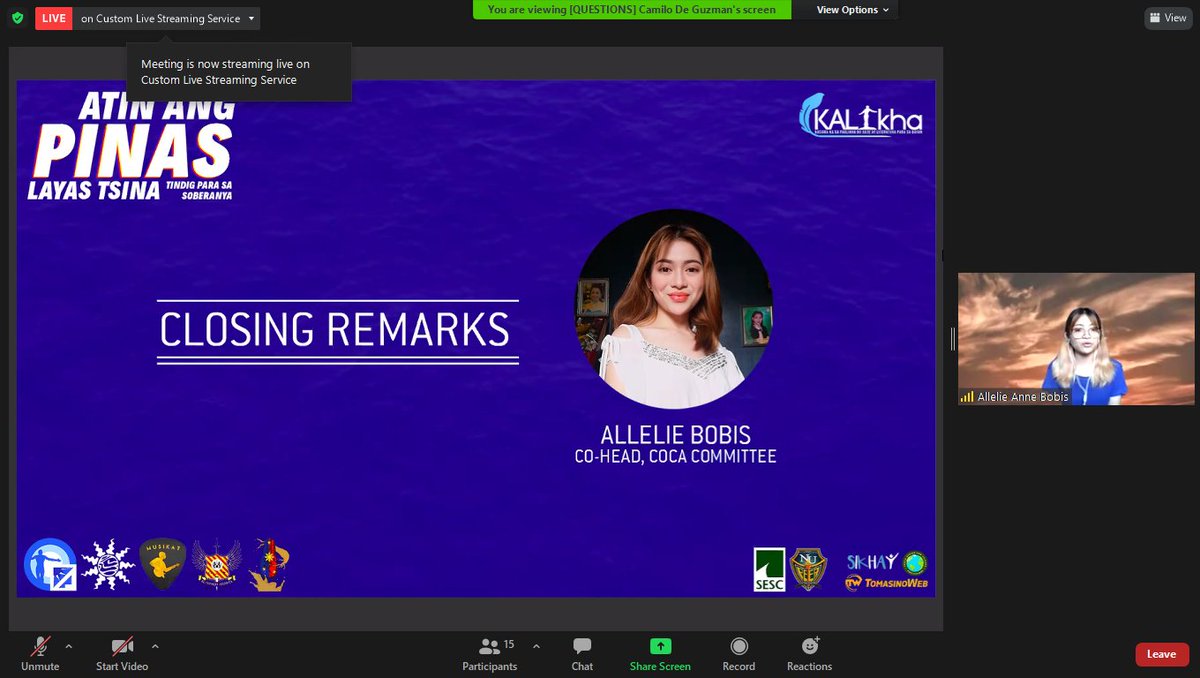
Task: Expand the arrow next to Participants
Action: [536, 646]
